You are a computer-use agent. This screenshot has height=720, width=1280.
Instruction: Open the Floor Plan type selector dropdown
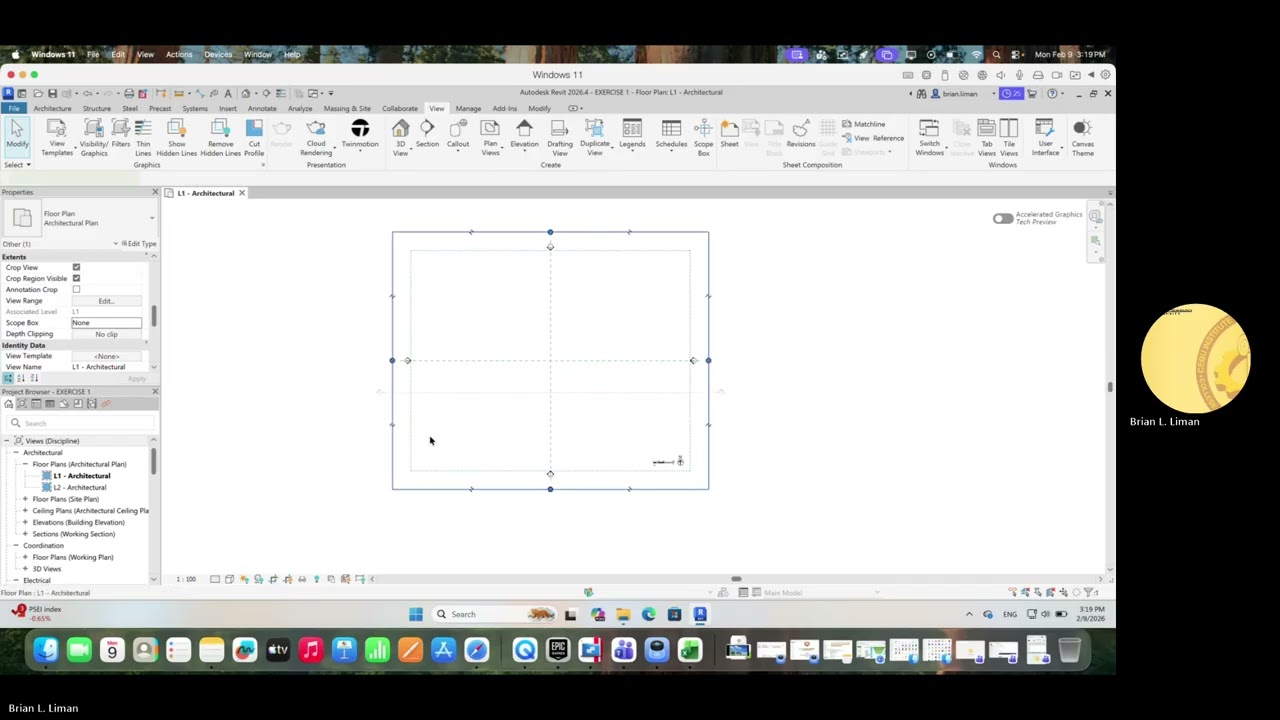[152, 218]
